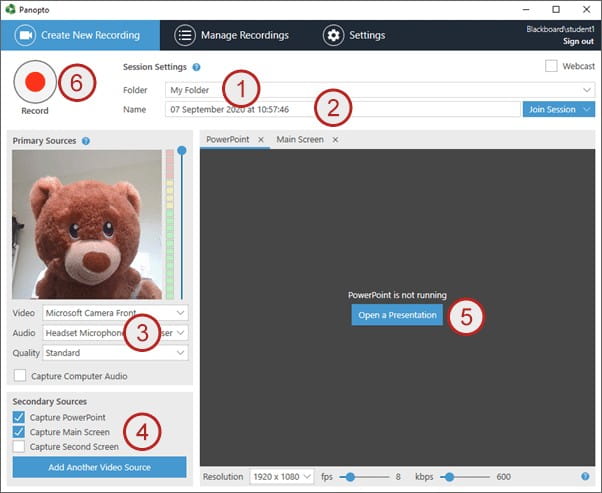Click Sign out
602x493 pixels.
(578, 41)
